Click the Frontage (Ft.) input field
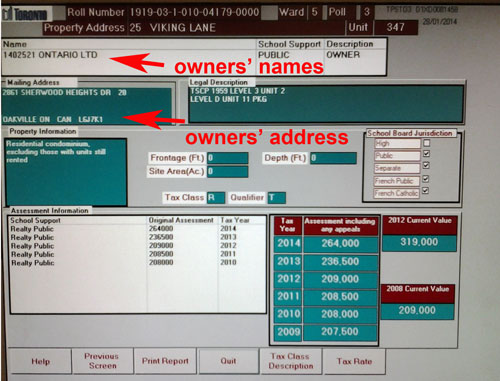The width and height of the screenshot is (500, 381). point(228,158)
